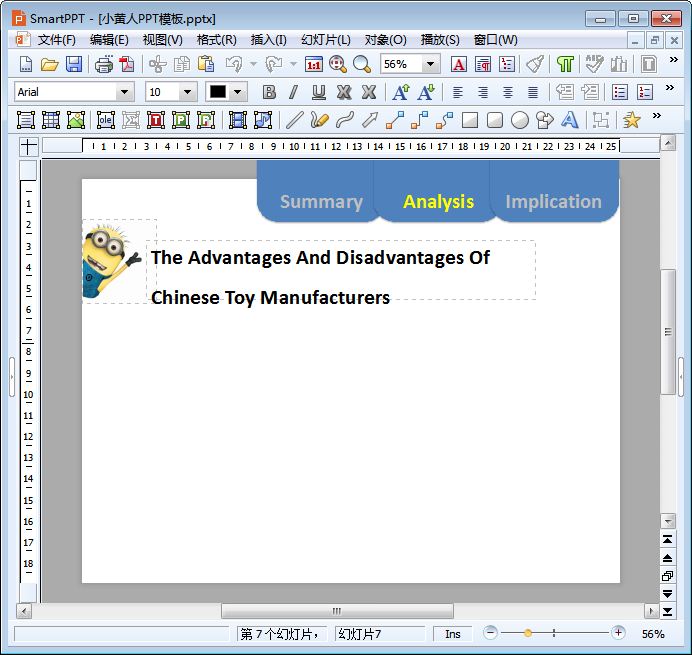Select the ellipse drawing tool
Image resolution: width=692 pixels, height=655 pixels.
click(519, 120)
